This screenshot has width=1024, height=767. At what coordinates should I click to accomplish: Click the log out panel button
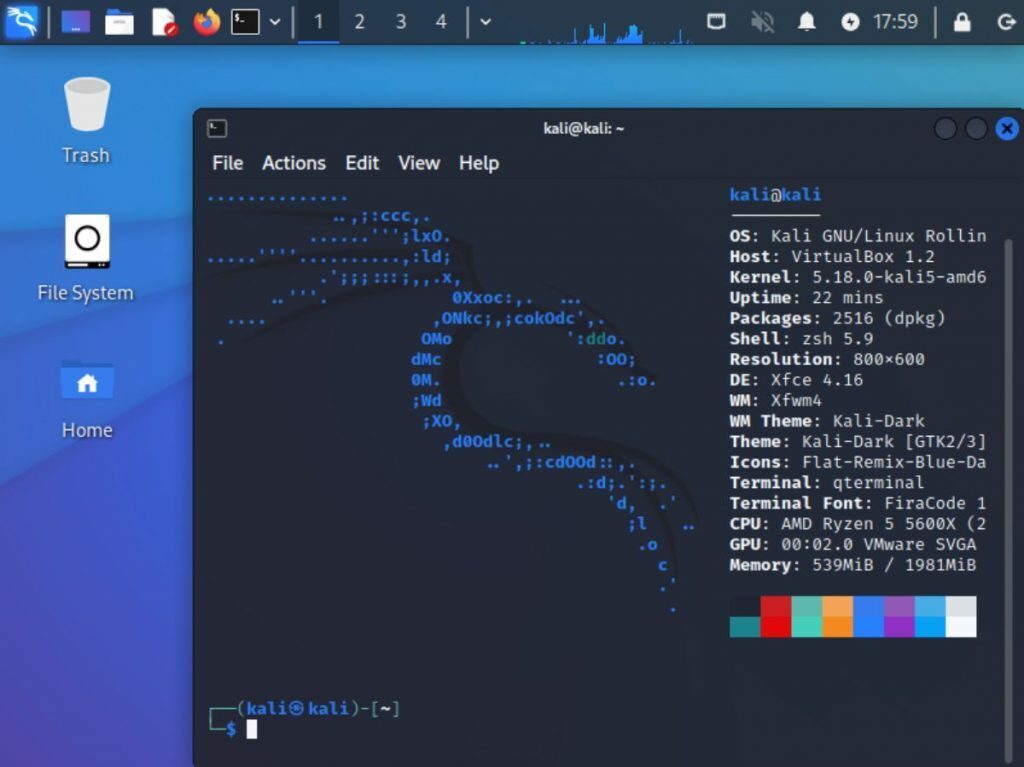pyautogui.click(x=1006, y=22)
